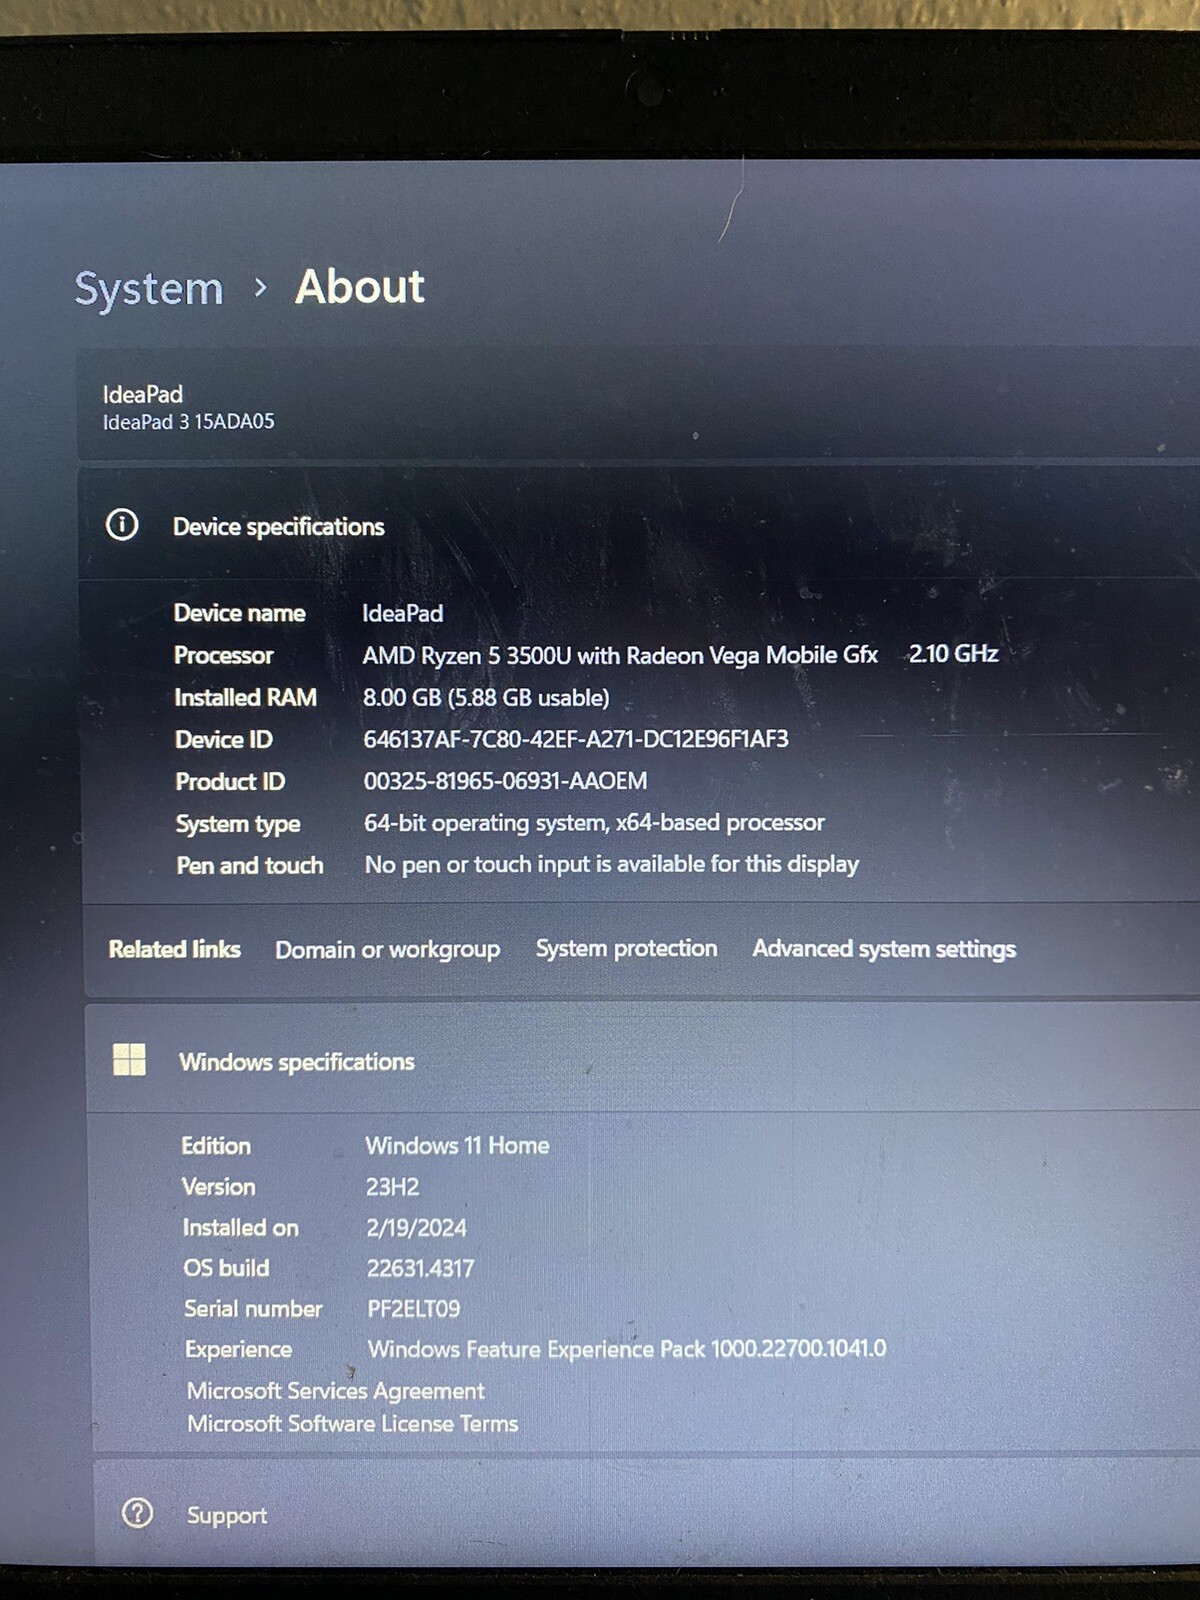Select the IdeaPad title in the top card
Viewport: 1200px width, 1600px height.
pos(143,394)
